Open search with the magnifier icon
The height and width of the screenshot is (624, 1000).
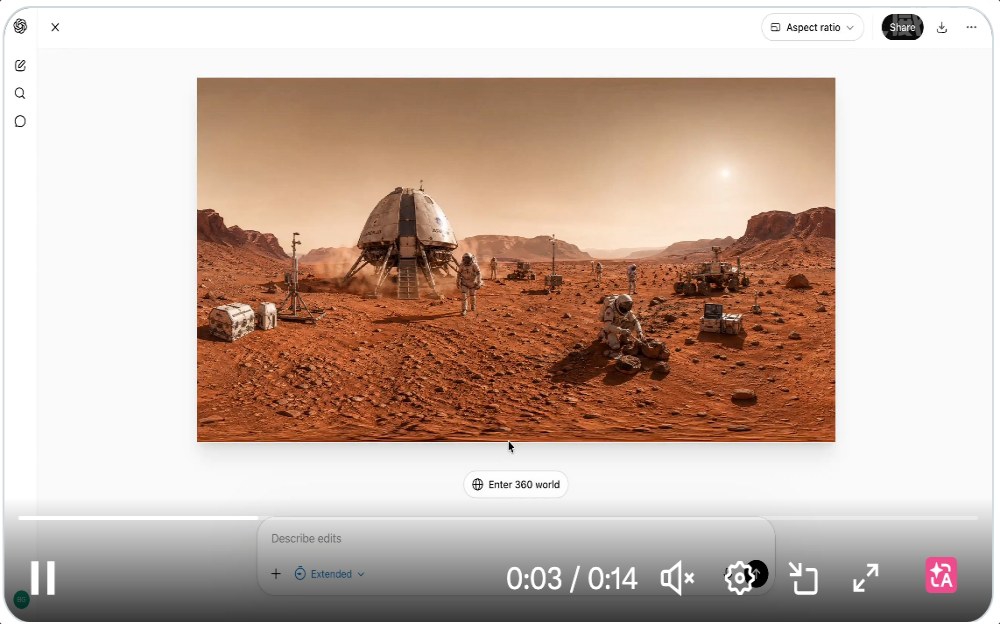click(20, 94)
